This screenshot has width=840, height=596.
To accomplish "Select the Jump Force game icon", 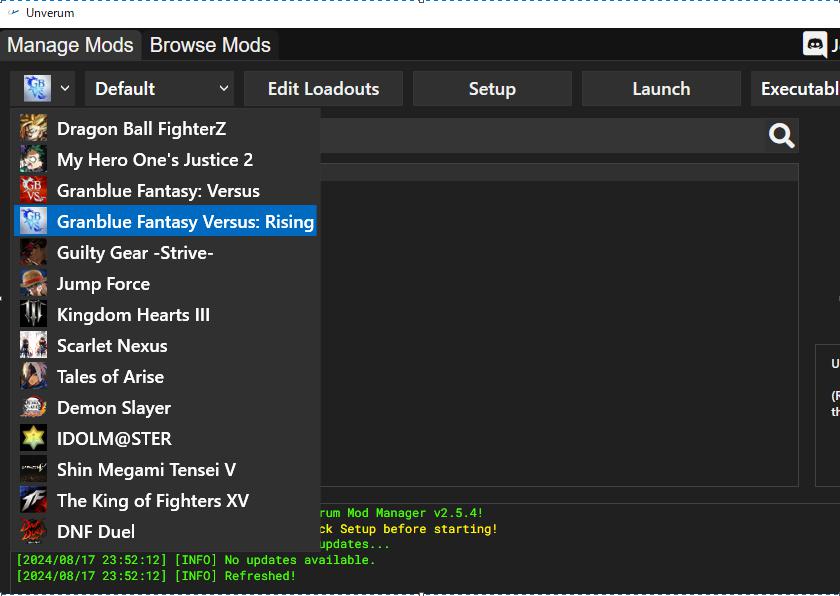I will pos(33,283).
